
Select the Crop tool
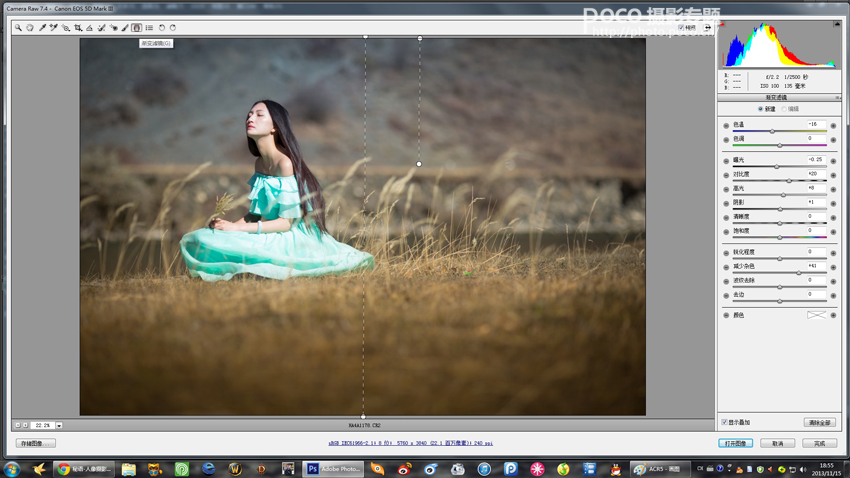click(78, 28)
